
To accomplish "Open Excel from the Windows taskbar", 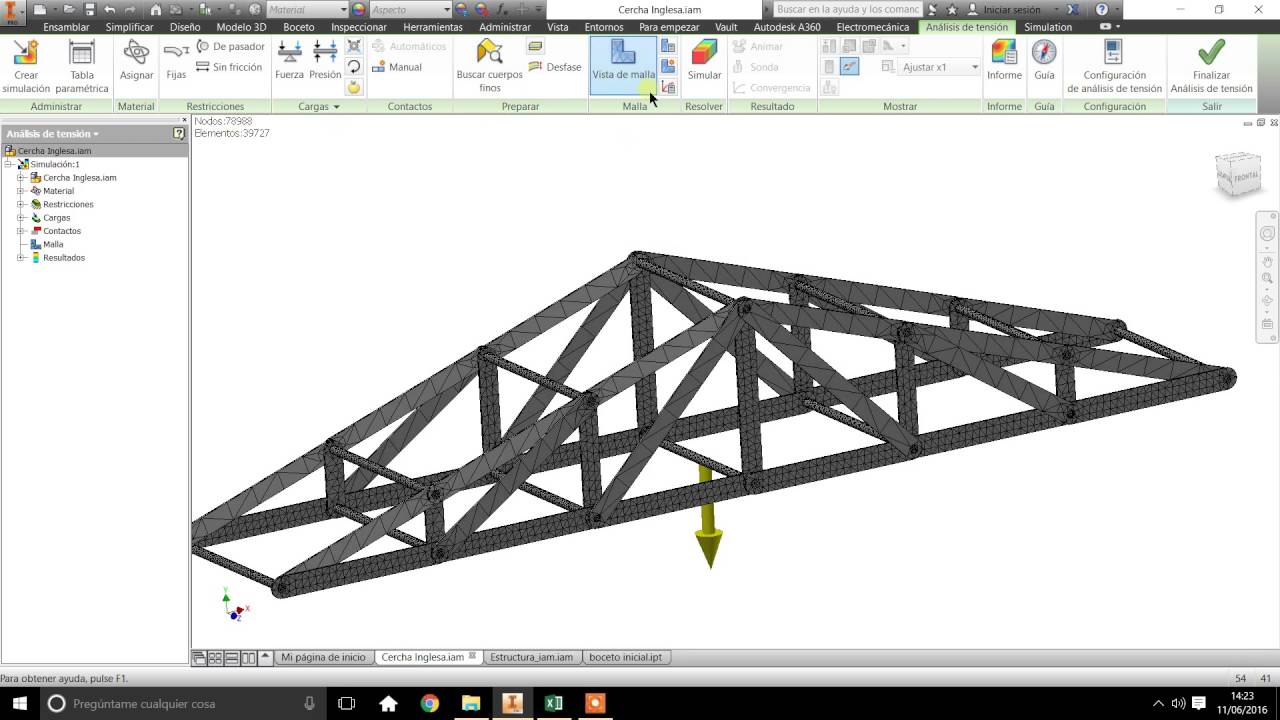I will [x=553, y=703].
